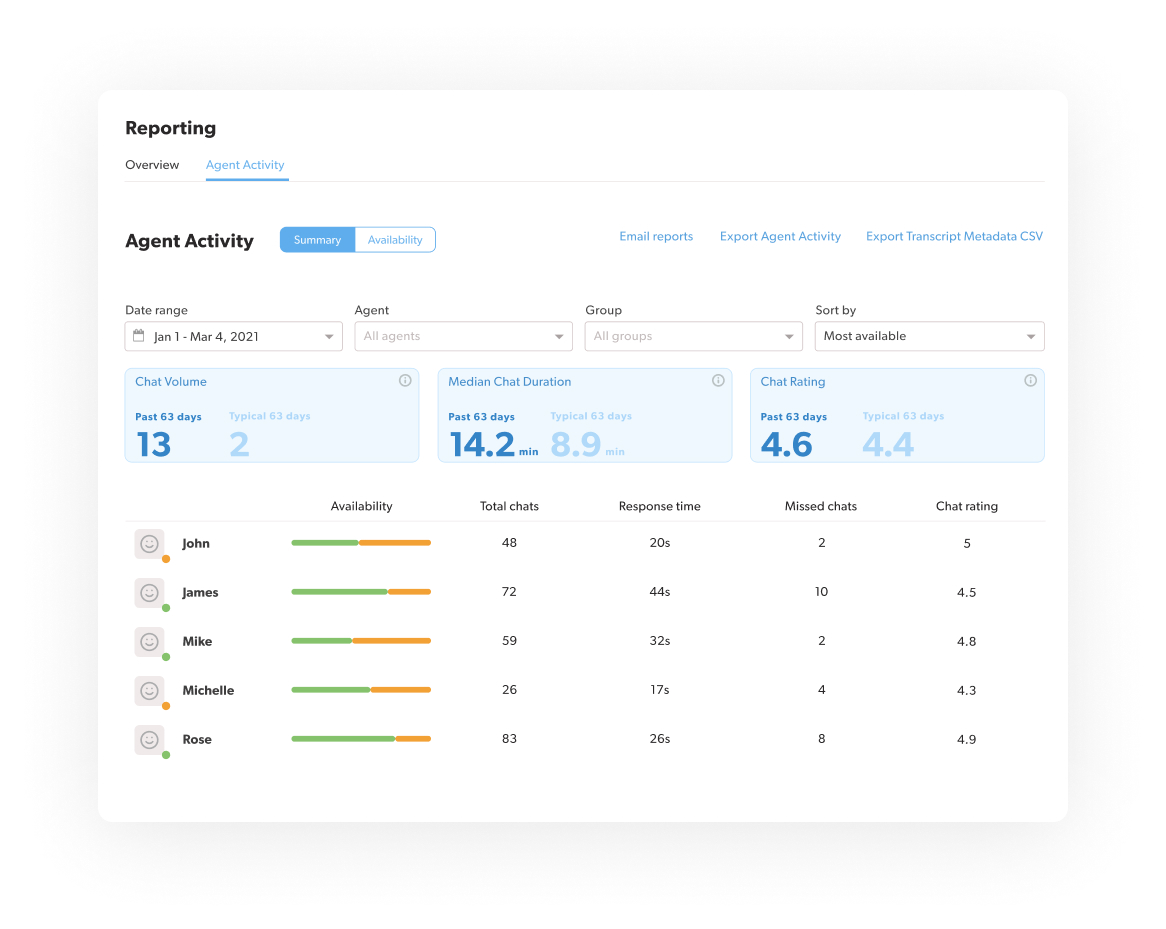
Task: Click Export Transcript Metadata CSV link
Action: pos(954,237)
